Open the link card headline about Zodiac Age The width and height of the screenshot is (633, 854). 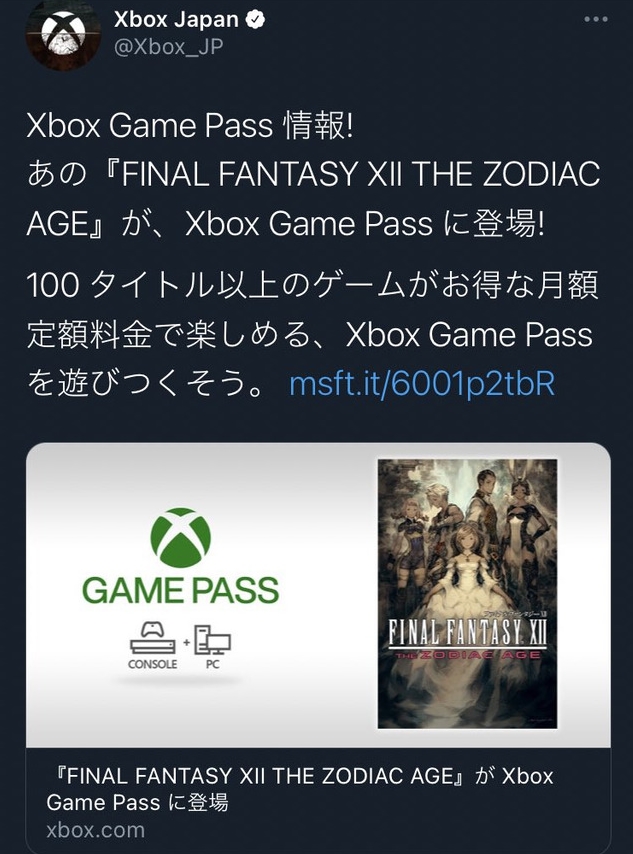(301, 789)
